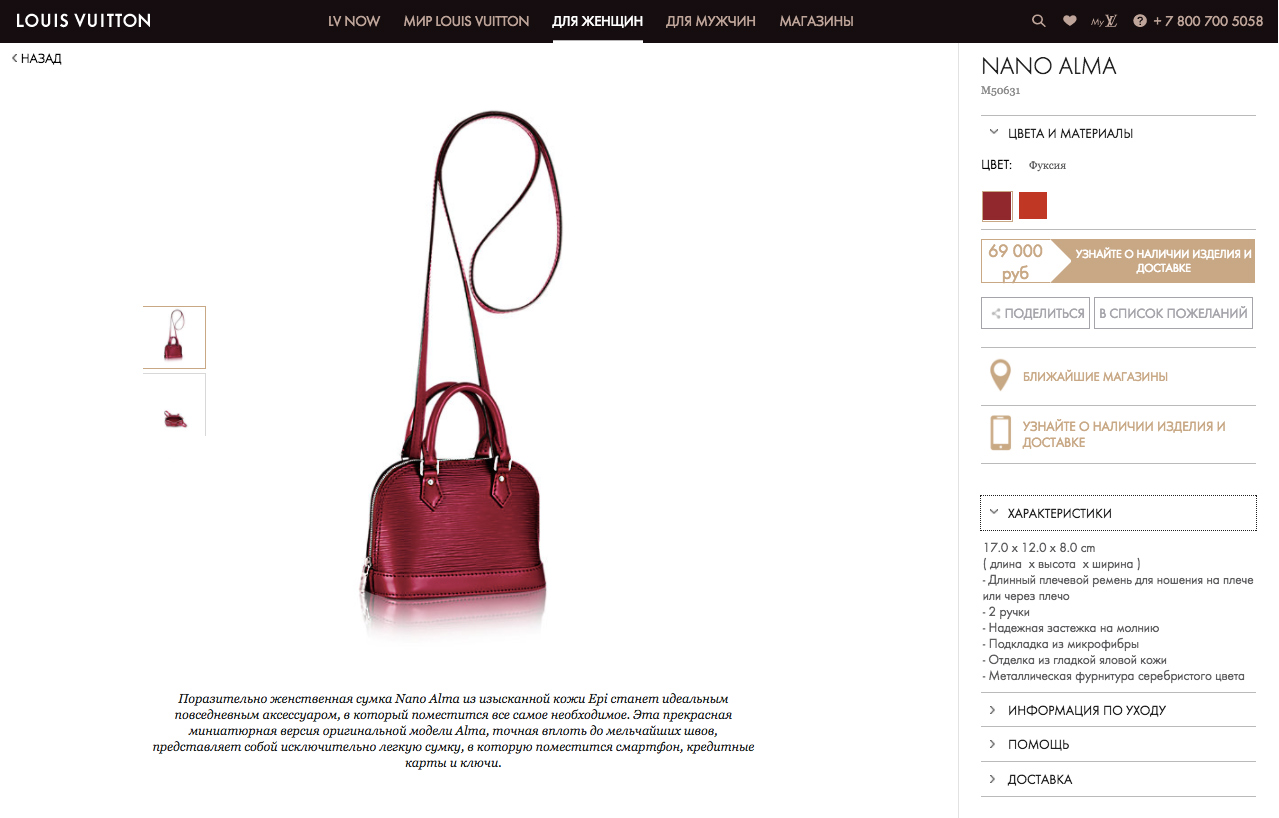Click the back arrow next to НАЗАД

click(14, 58)
